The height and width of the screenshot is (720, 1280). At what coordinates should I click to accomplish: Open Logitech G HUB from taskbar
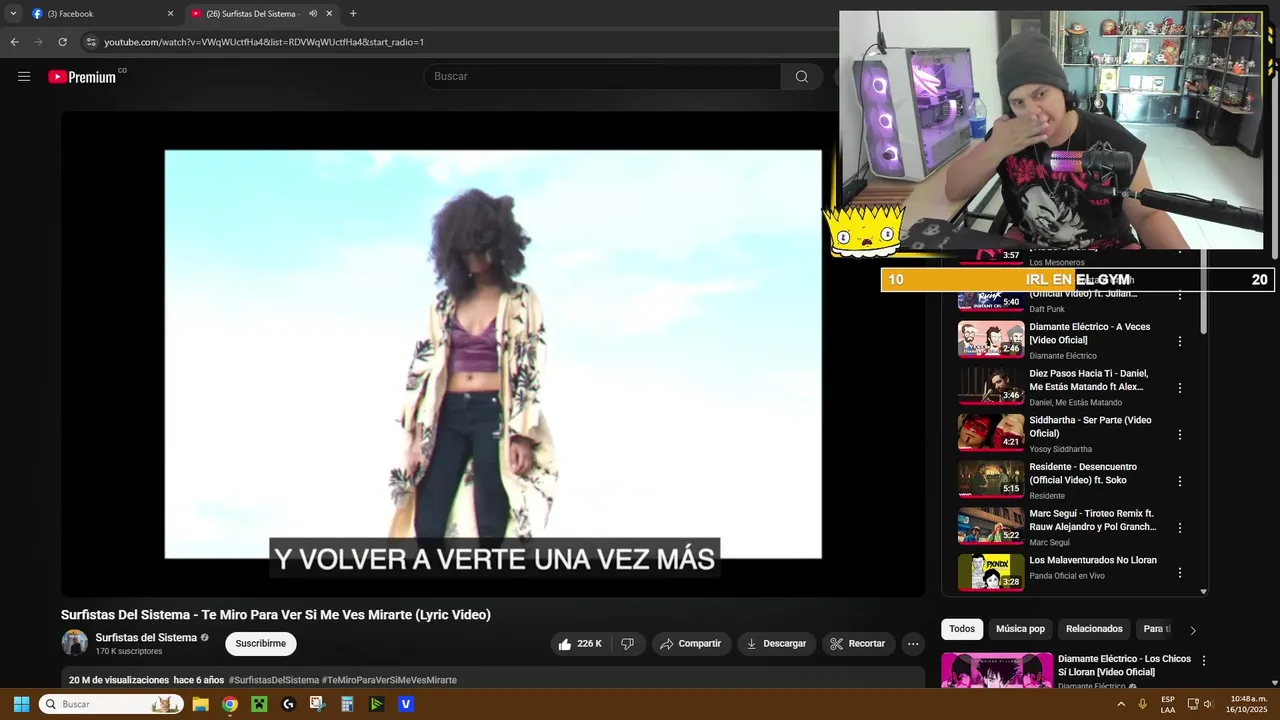click(x=289, y=704)
